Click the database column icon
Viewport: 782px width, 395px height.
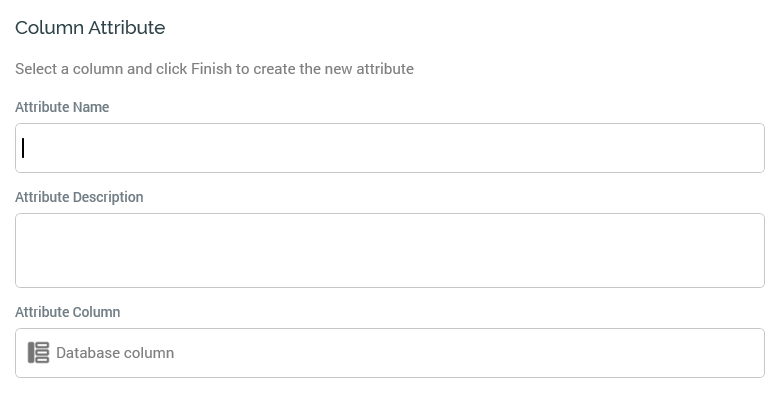[x=38, y=353]
